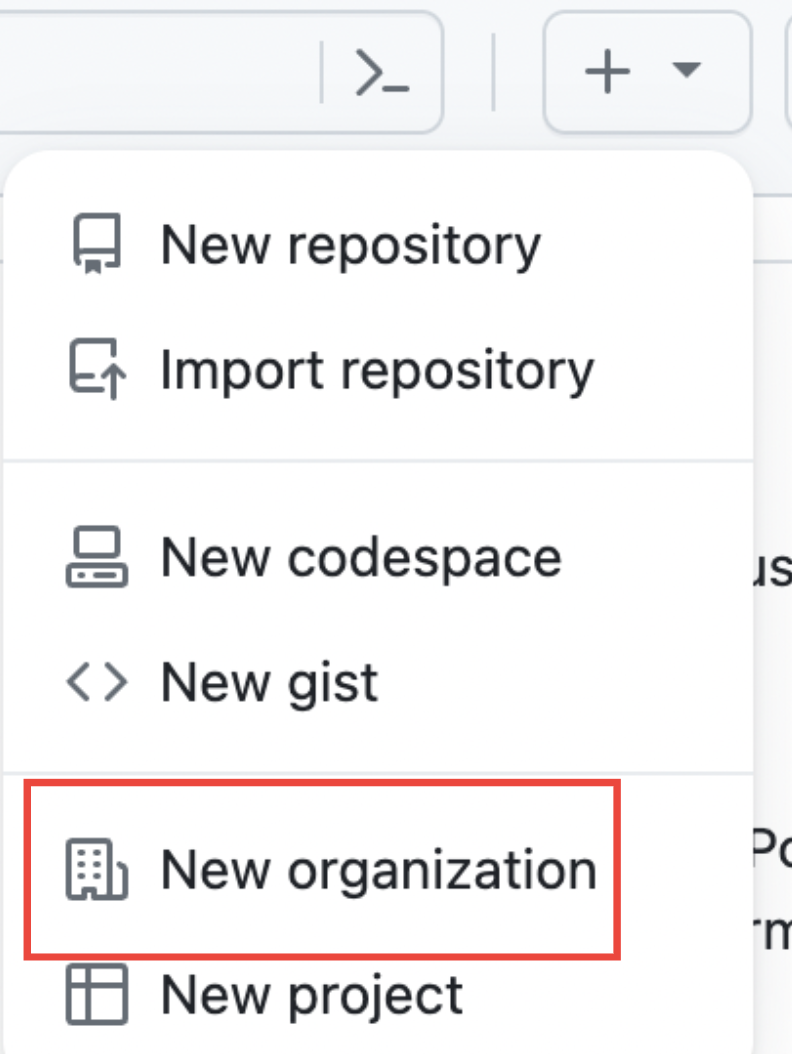The width and height of the screenshot is (792, 1054).
Task: Click blank menu space right of New project
Action: (605, 995)
